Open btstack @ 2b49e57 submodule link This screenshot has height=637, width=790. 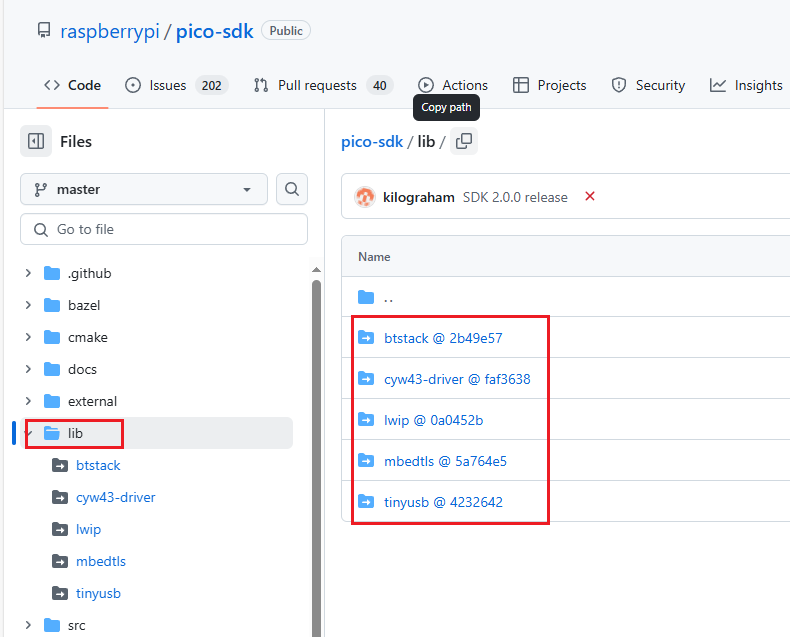pos(443,338)
